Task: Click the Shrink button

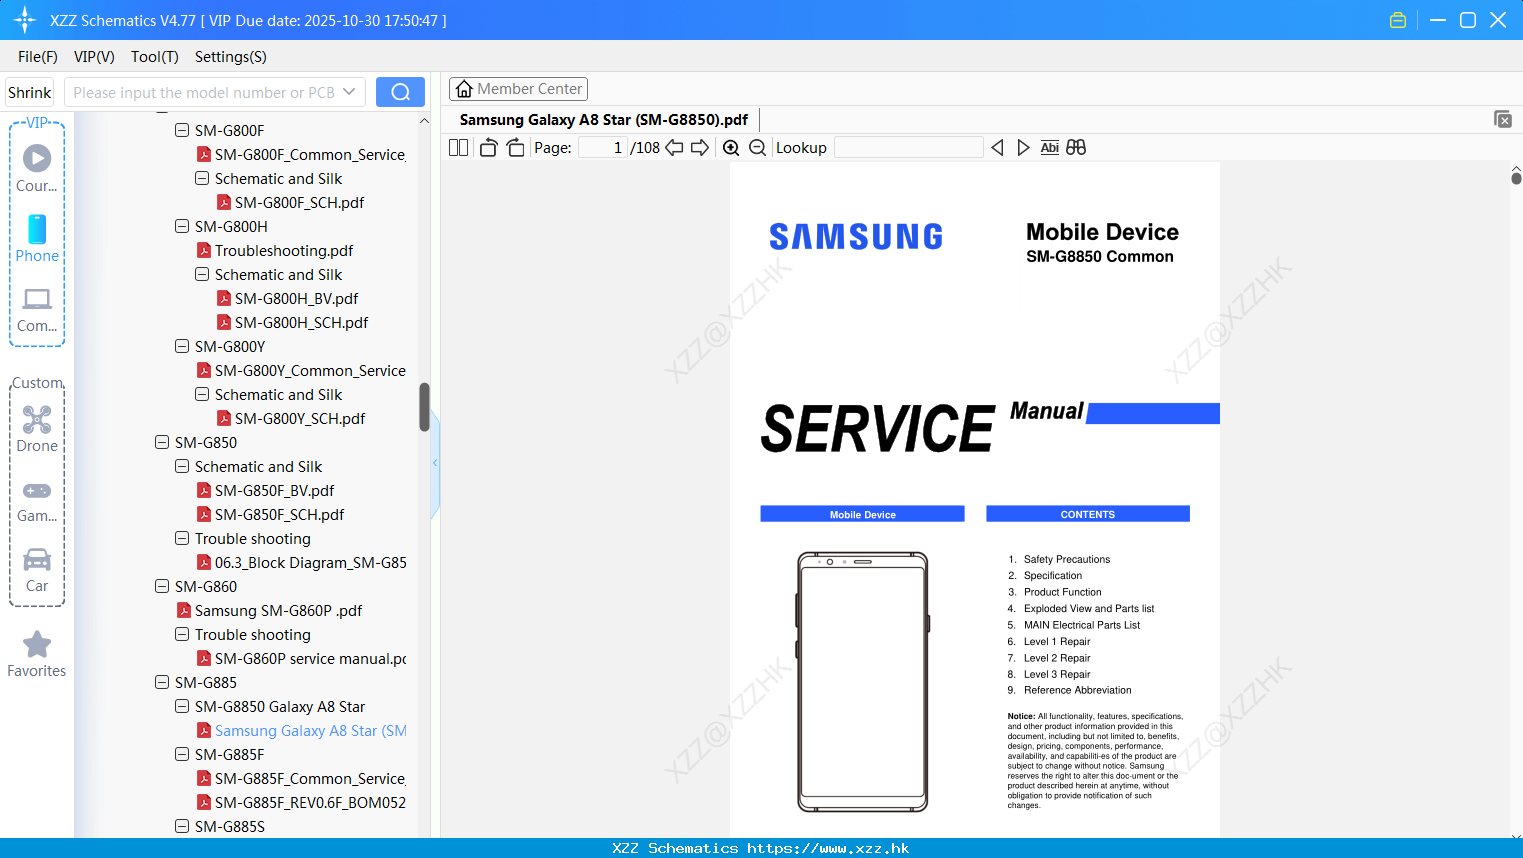Action: (29, 91)
